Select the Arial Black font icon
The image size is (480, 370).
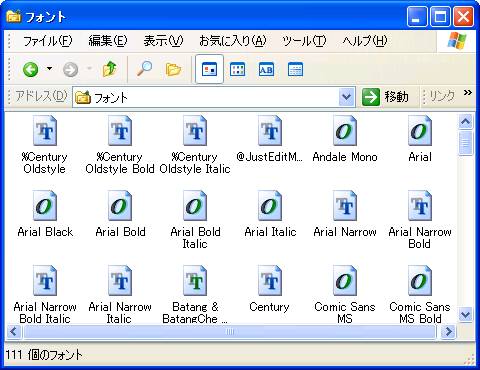point(45,206)
